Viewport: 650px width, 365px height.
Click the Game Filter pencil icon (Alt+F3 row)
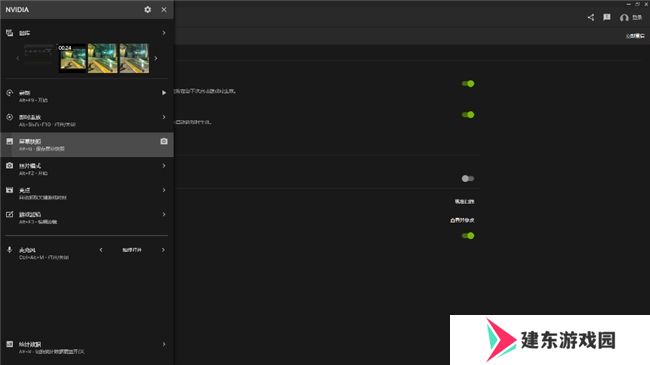click(x=10, y=214)
